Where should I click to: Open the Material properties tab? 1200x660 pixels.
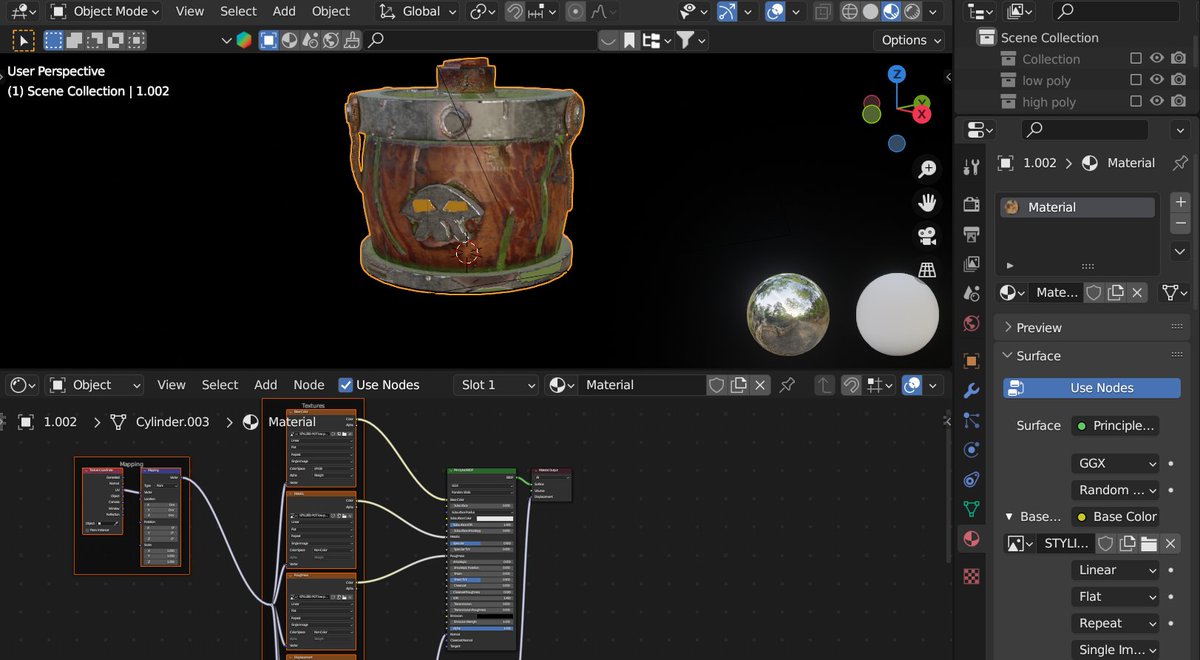pyautogui.click(x=970, y=540)
